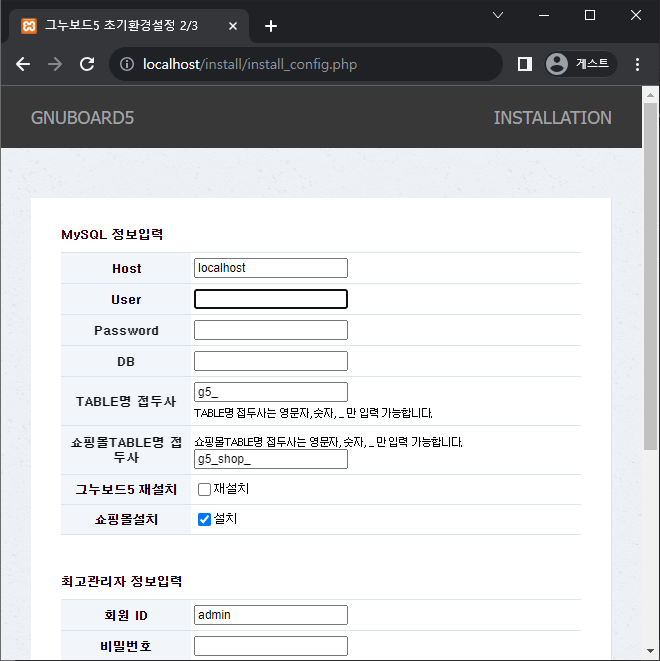Click the 재설치 checkbox label text

231,489
